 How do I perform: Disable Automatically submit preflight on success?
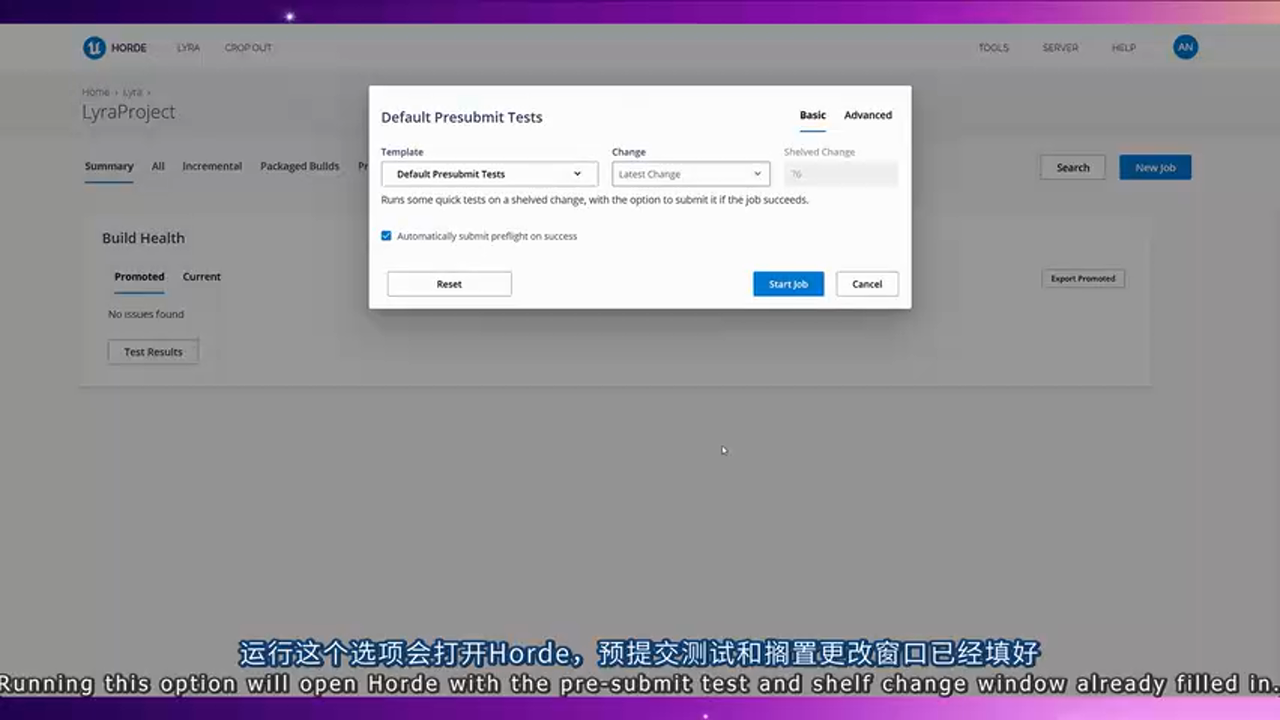click(x=386, y=236)
